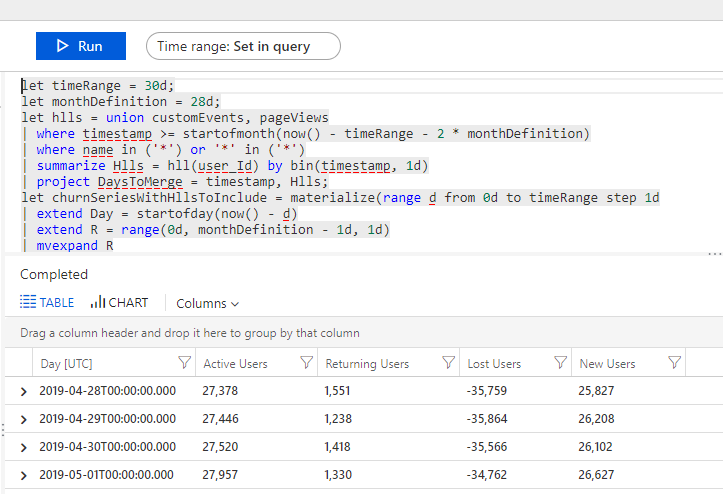
Task: Expand the 2019-05-01 result row
Action: point(24,476)
